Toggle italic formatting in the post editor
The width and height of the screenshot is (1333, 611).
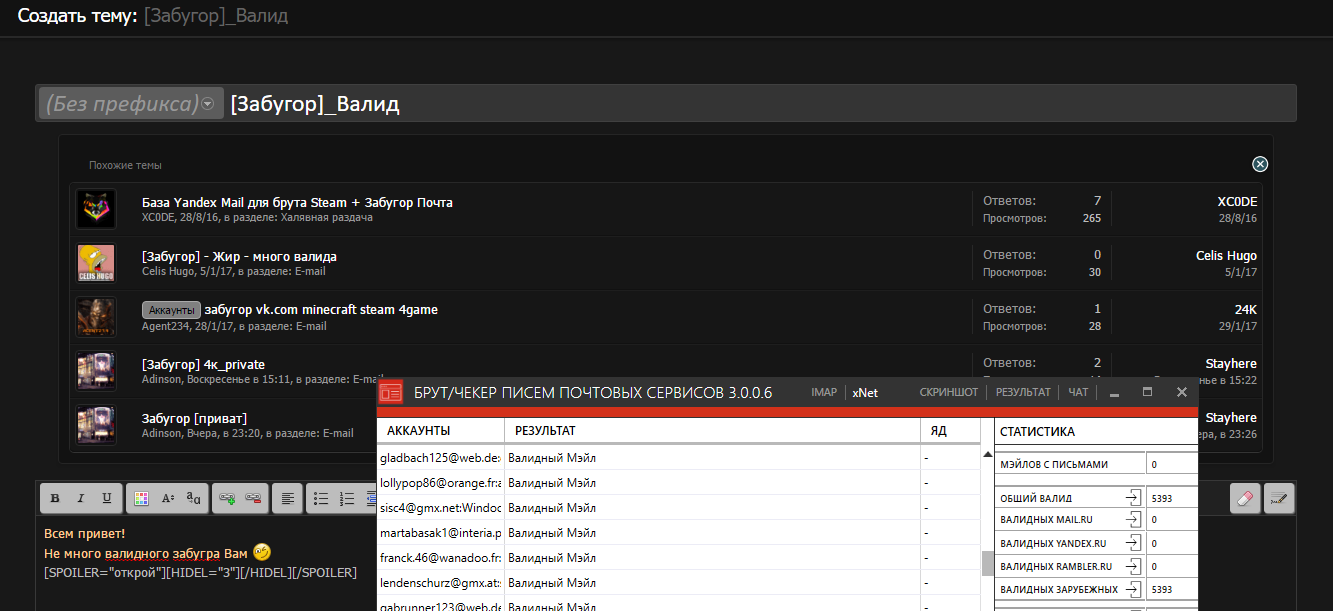(80, 498)
